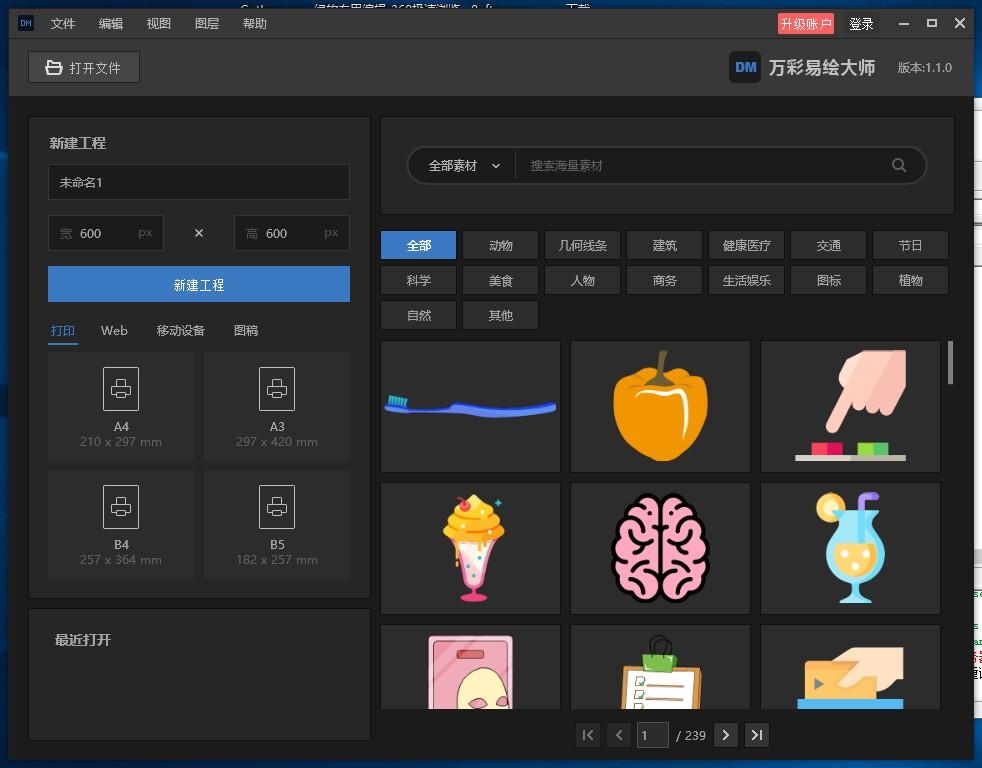Open the toothbrush material thumbnail
The width and height of the screenshot is (982, 768).
pos(470,407)
